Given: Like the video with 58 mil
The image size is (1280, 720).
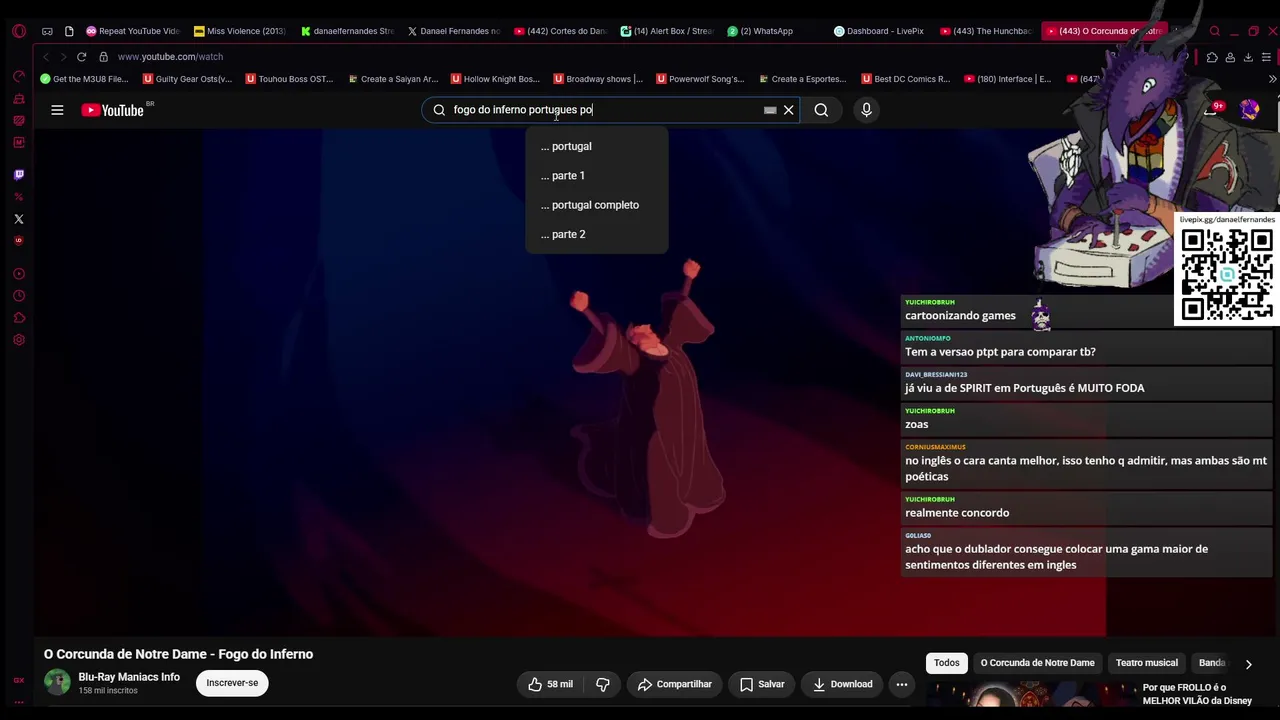Looking at the screenshot, I should pyautogui.click(x=550, y=684).
